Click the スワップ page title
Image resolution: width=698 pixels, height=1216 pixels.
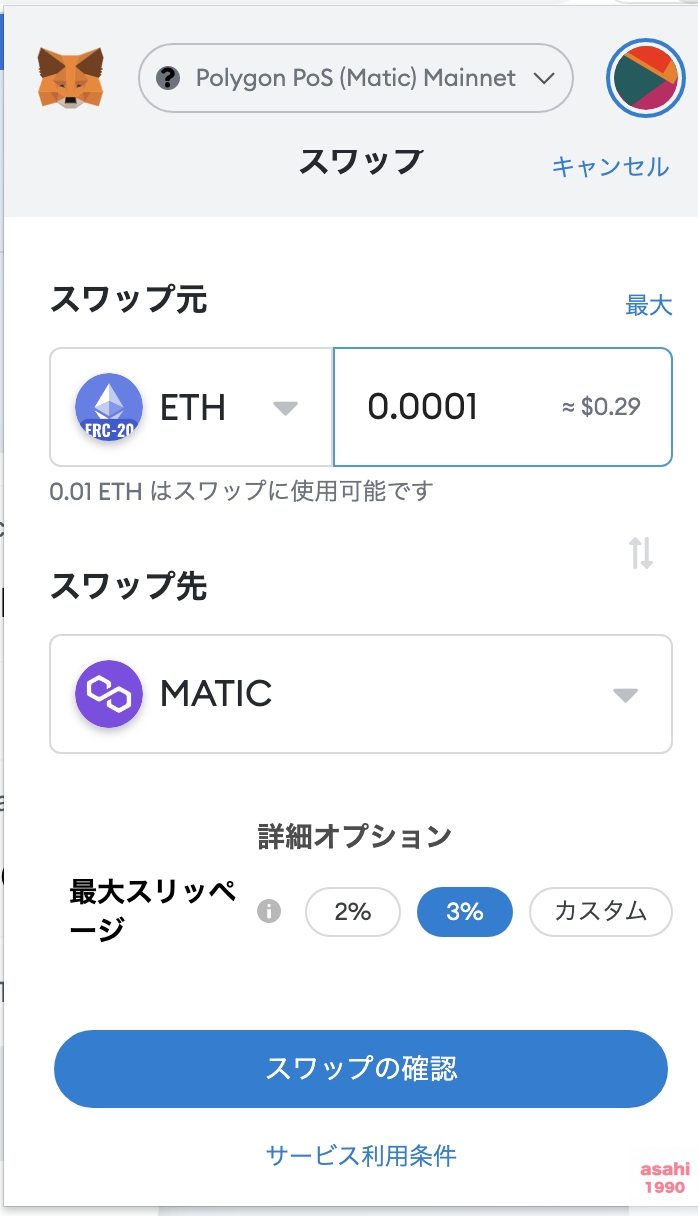pyautogui.click(x=361, y=161)
